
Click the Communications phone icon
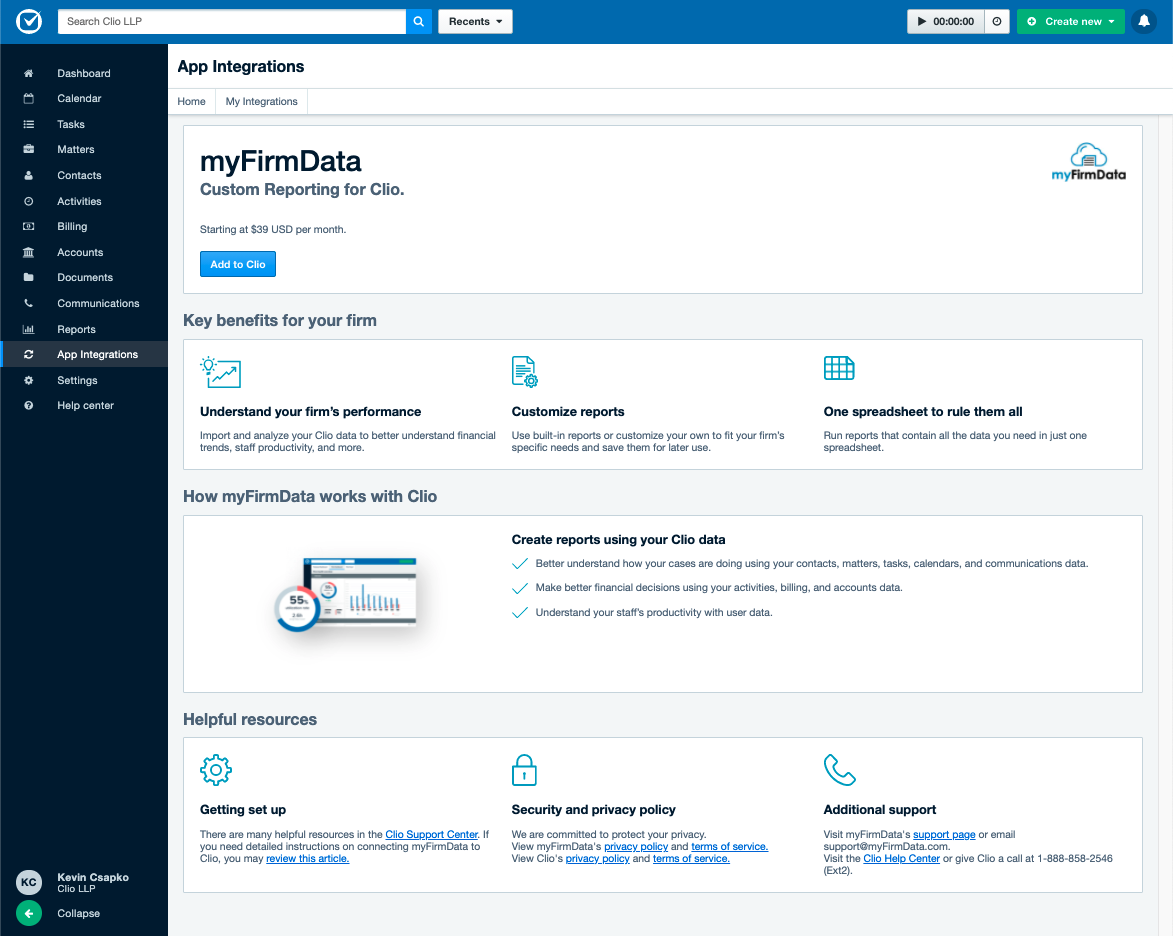pos(28,303)
